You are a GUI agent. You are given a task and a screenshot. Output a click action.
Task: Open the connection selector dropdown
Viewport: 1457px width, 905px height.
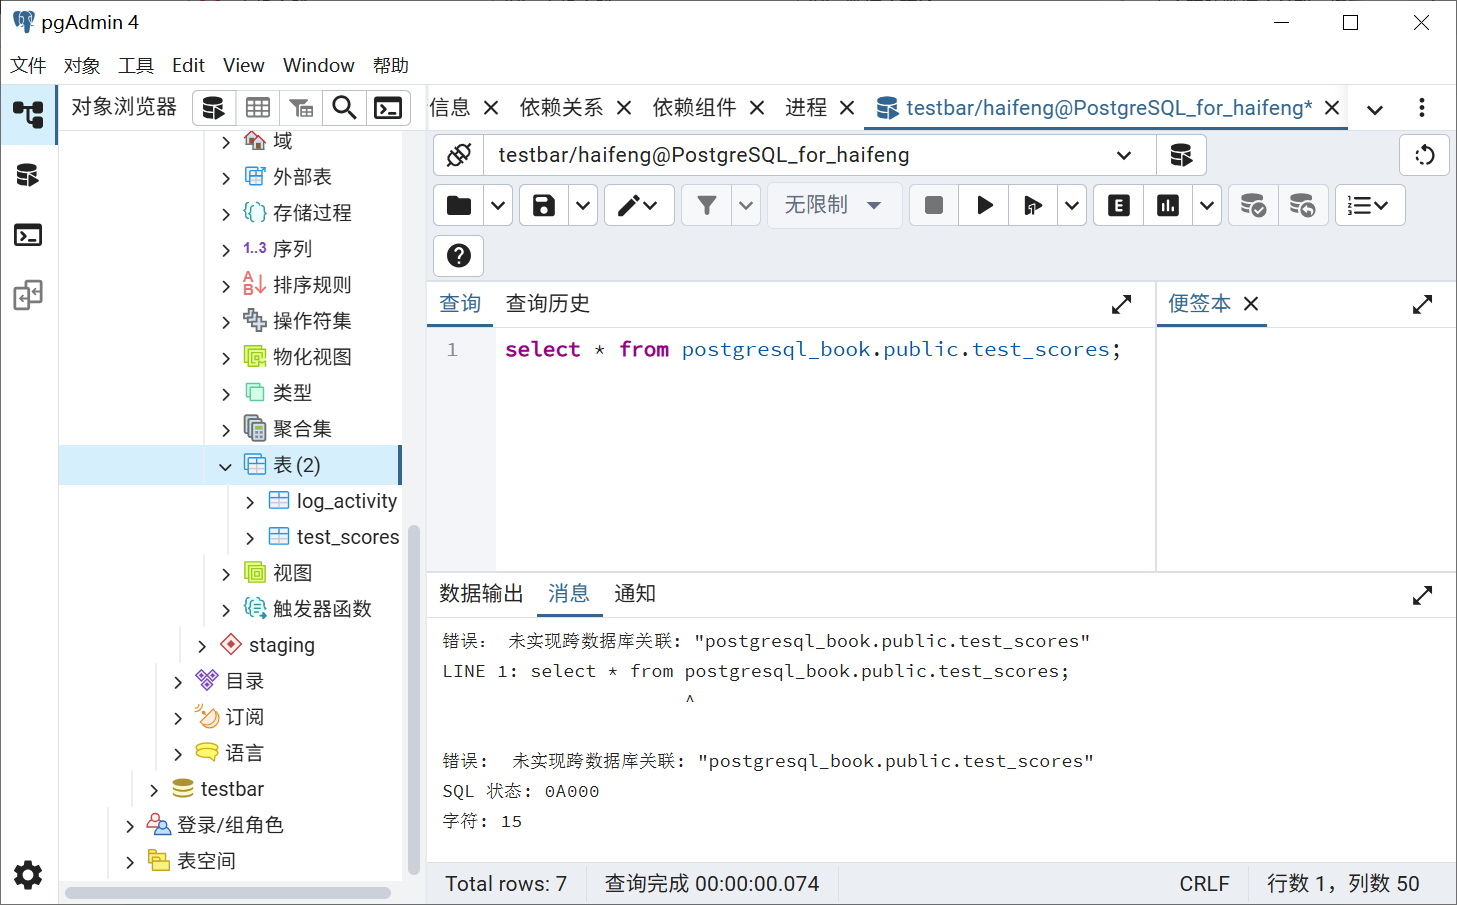pyautogui.click(x=1123, y=155)
